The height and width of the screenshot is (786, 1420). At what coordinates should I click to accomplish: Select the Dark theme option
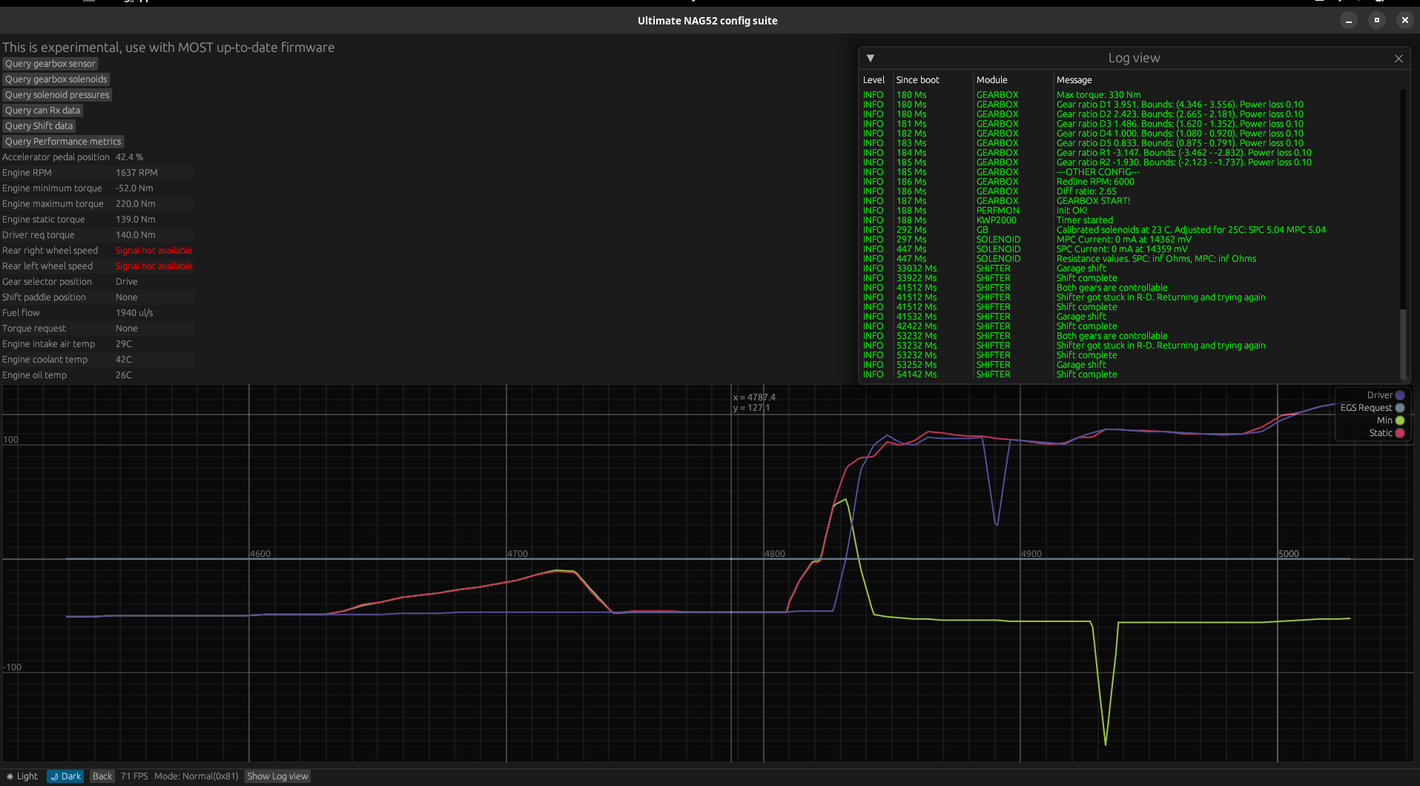65,776
